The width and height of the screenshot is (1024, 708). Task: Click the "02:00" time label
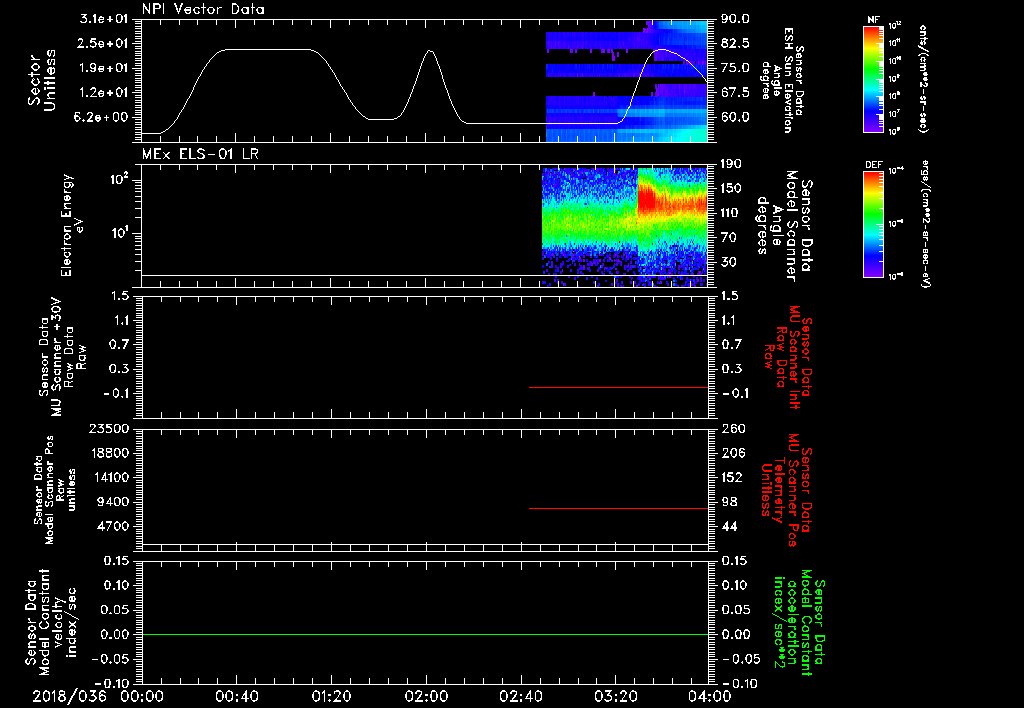[426, 696]
